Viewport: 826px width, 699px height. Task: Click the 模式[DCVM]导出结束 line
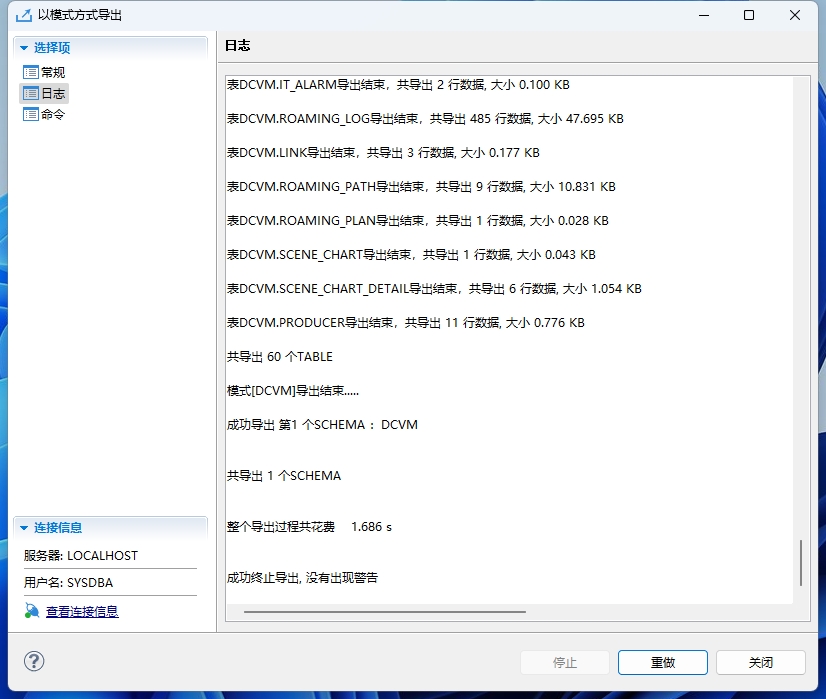coord(293,391)
